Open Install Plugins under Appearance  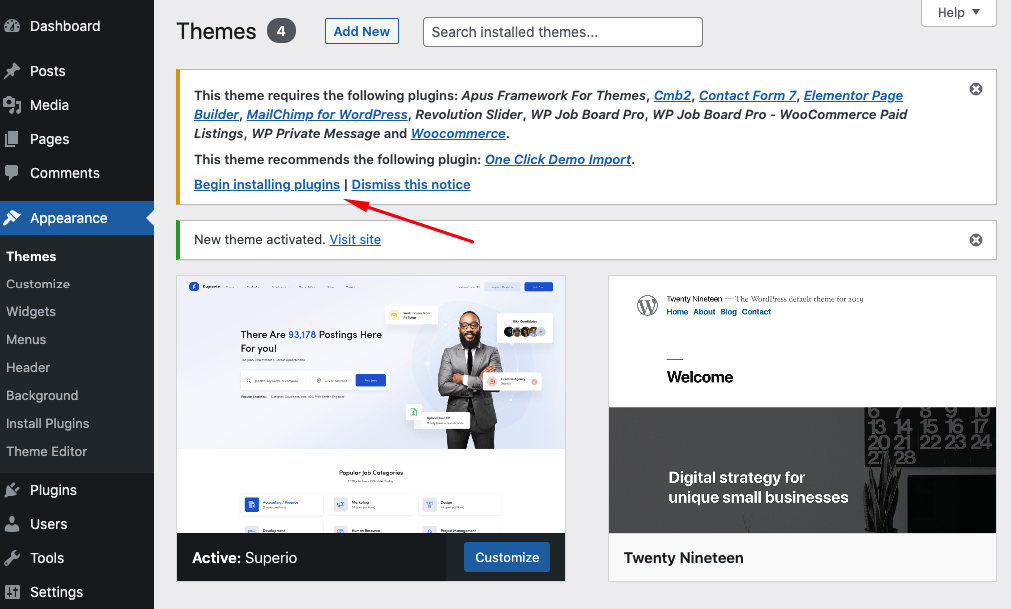47,423
